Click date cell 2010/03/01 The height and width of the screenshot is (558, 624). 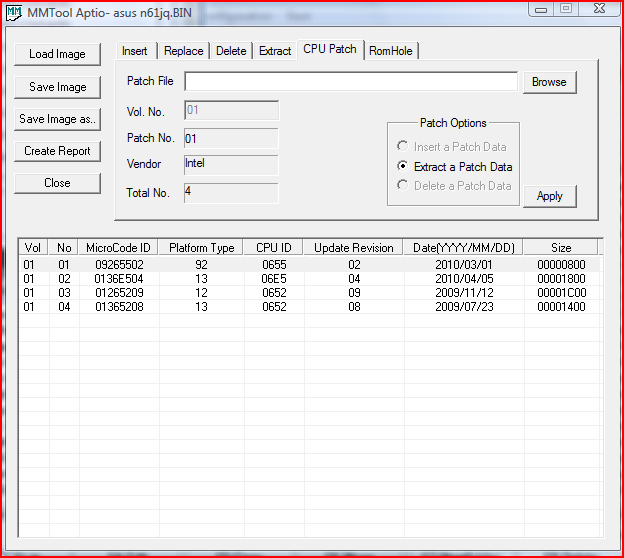(x=464, y=265)
